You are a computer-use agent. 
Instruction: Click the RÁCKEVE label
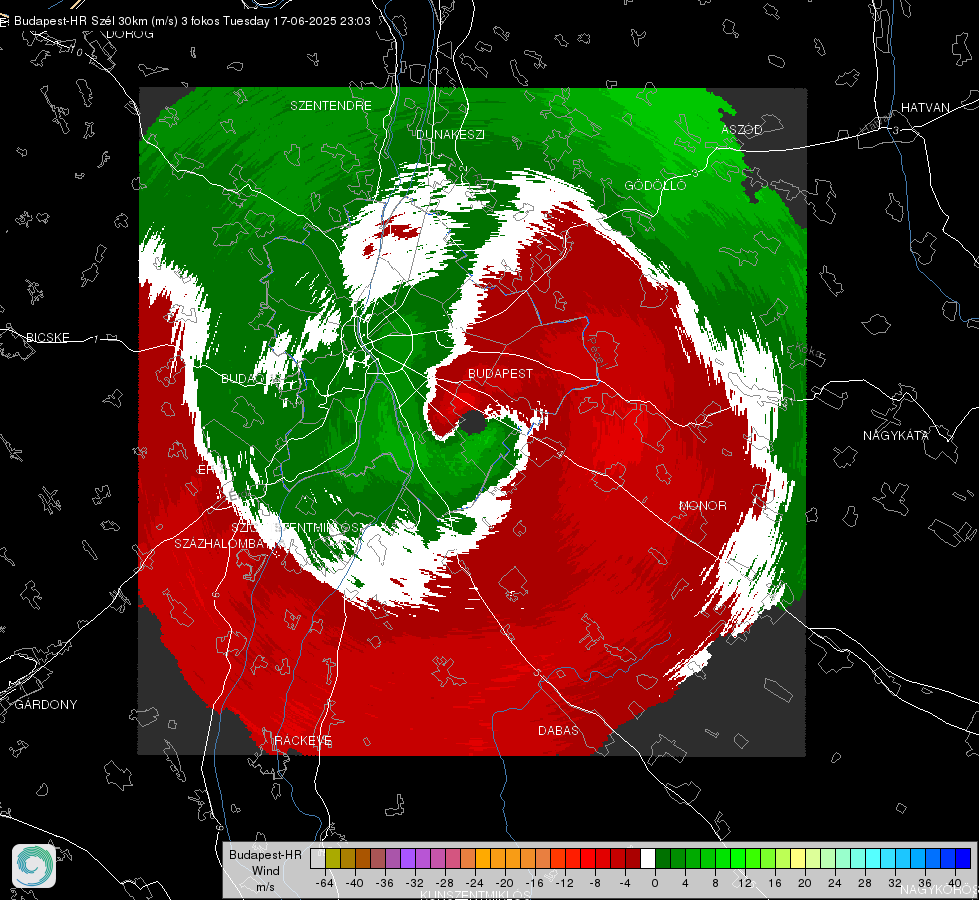pos(303,741)
